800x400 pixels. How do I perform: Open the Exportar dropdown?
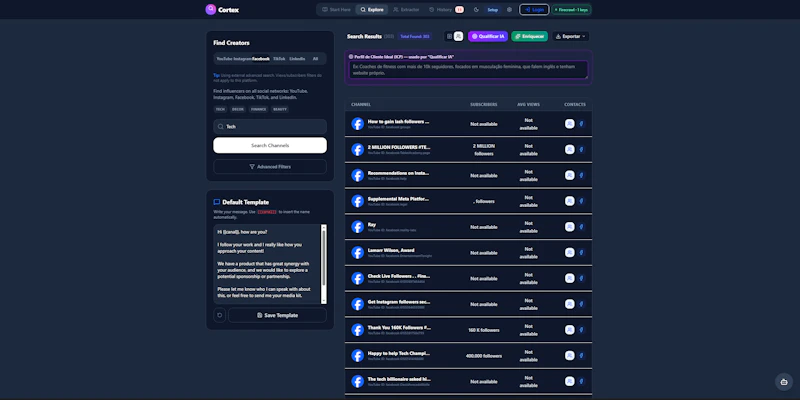tap(570, 36)
